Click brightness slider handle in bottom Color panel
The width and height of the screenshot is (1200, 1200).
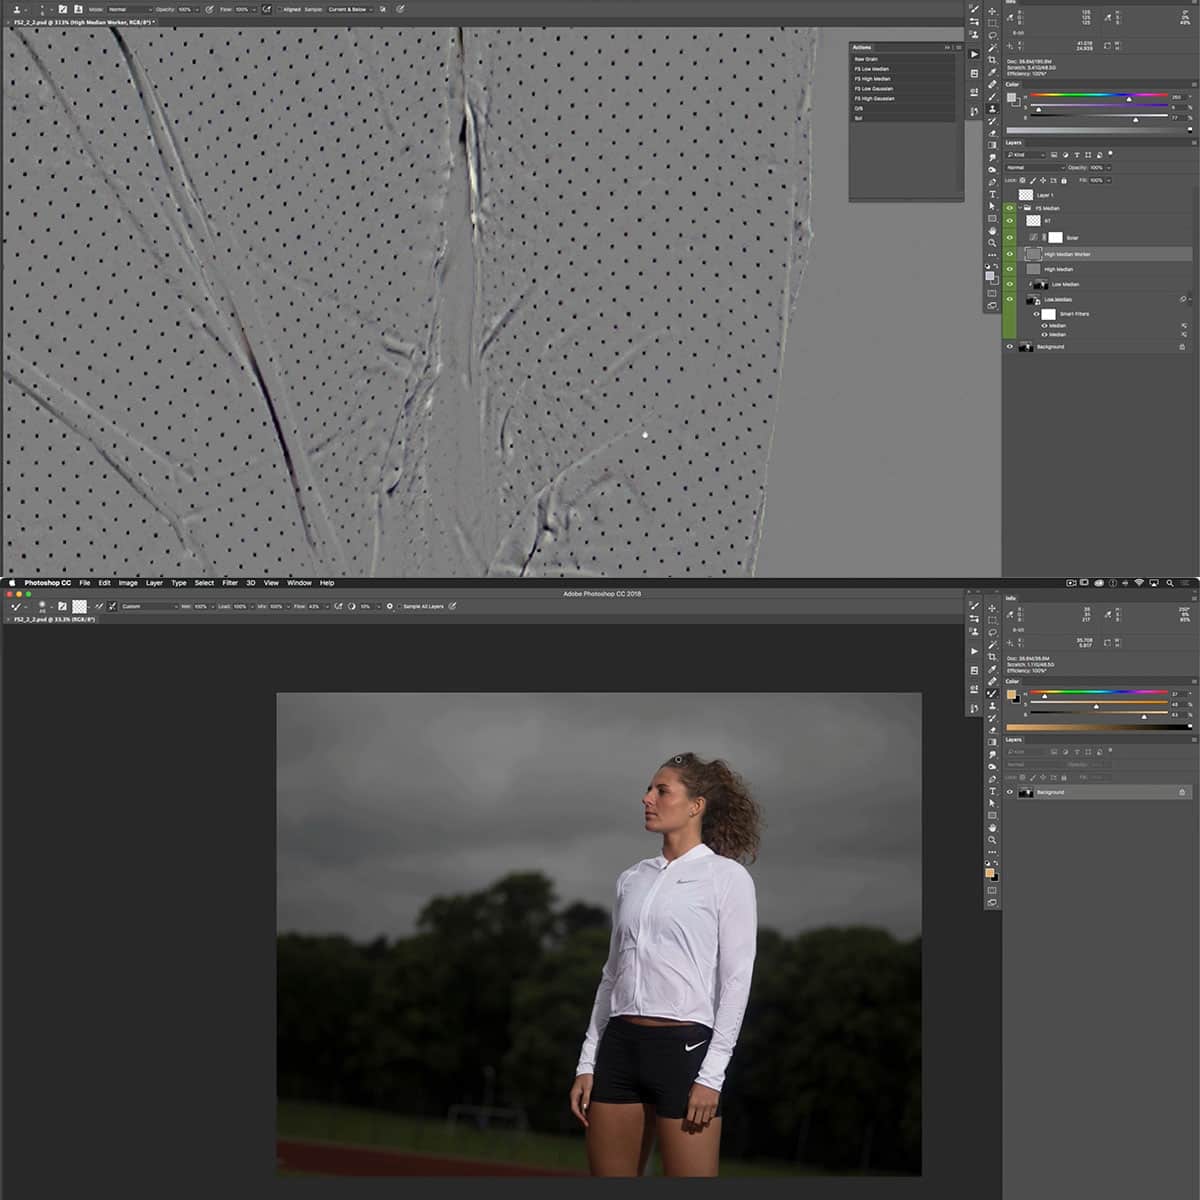coord(1144,717)
